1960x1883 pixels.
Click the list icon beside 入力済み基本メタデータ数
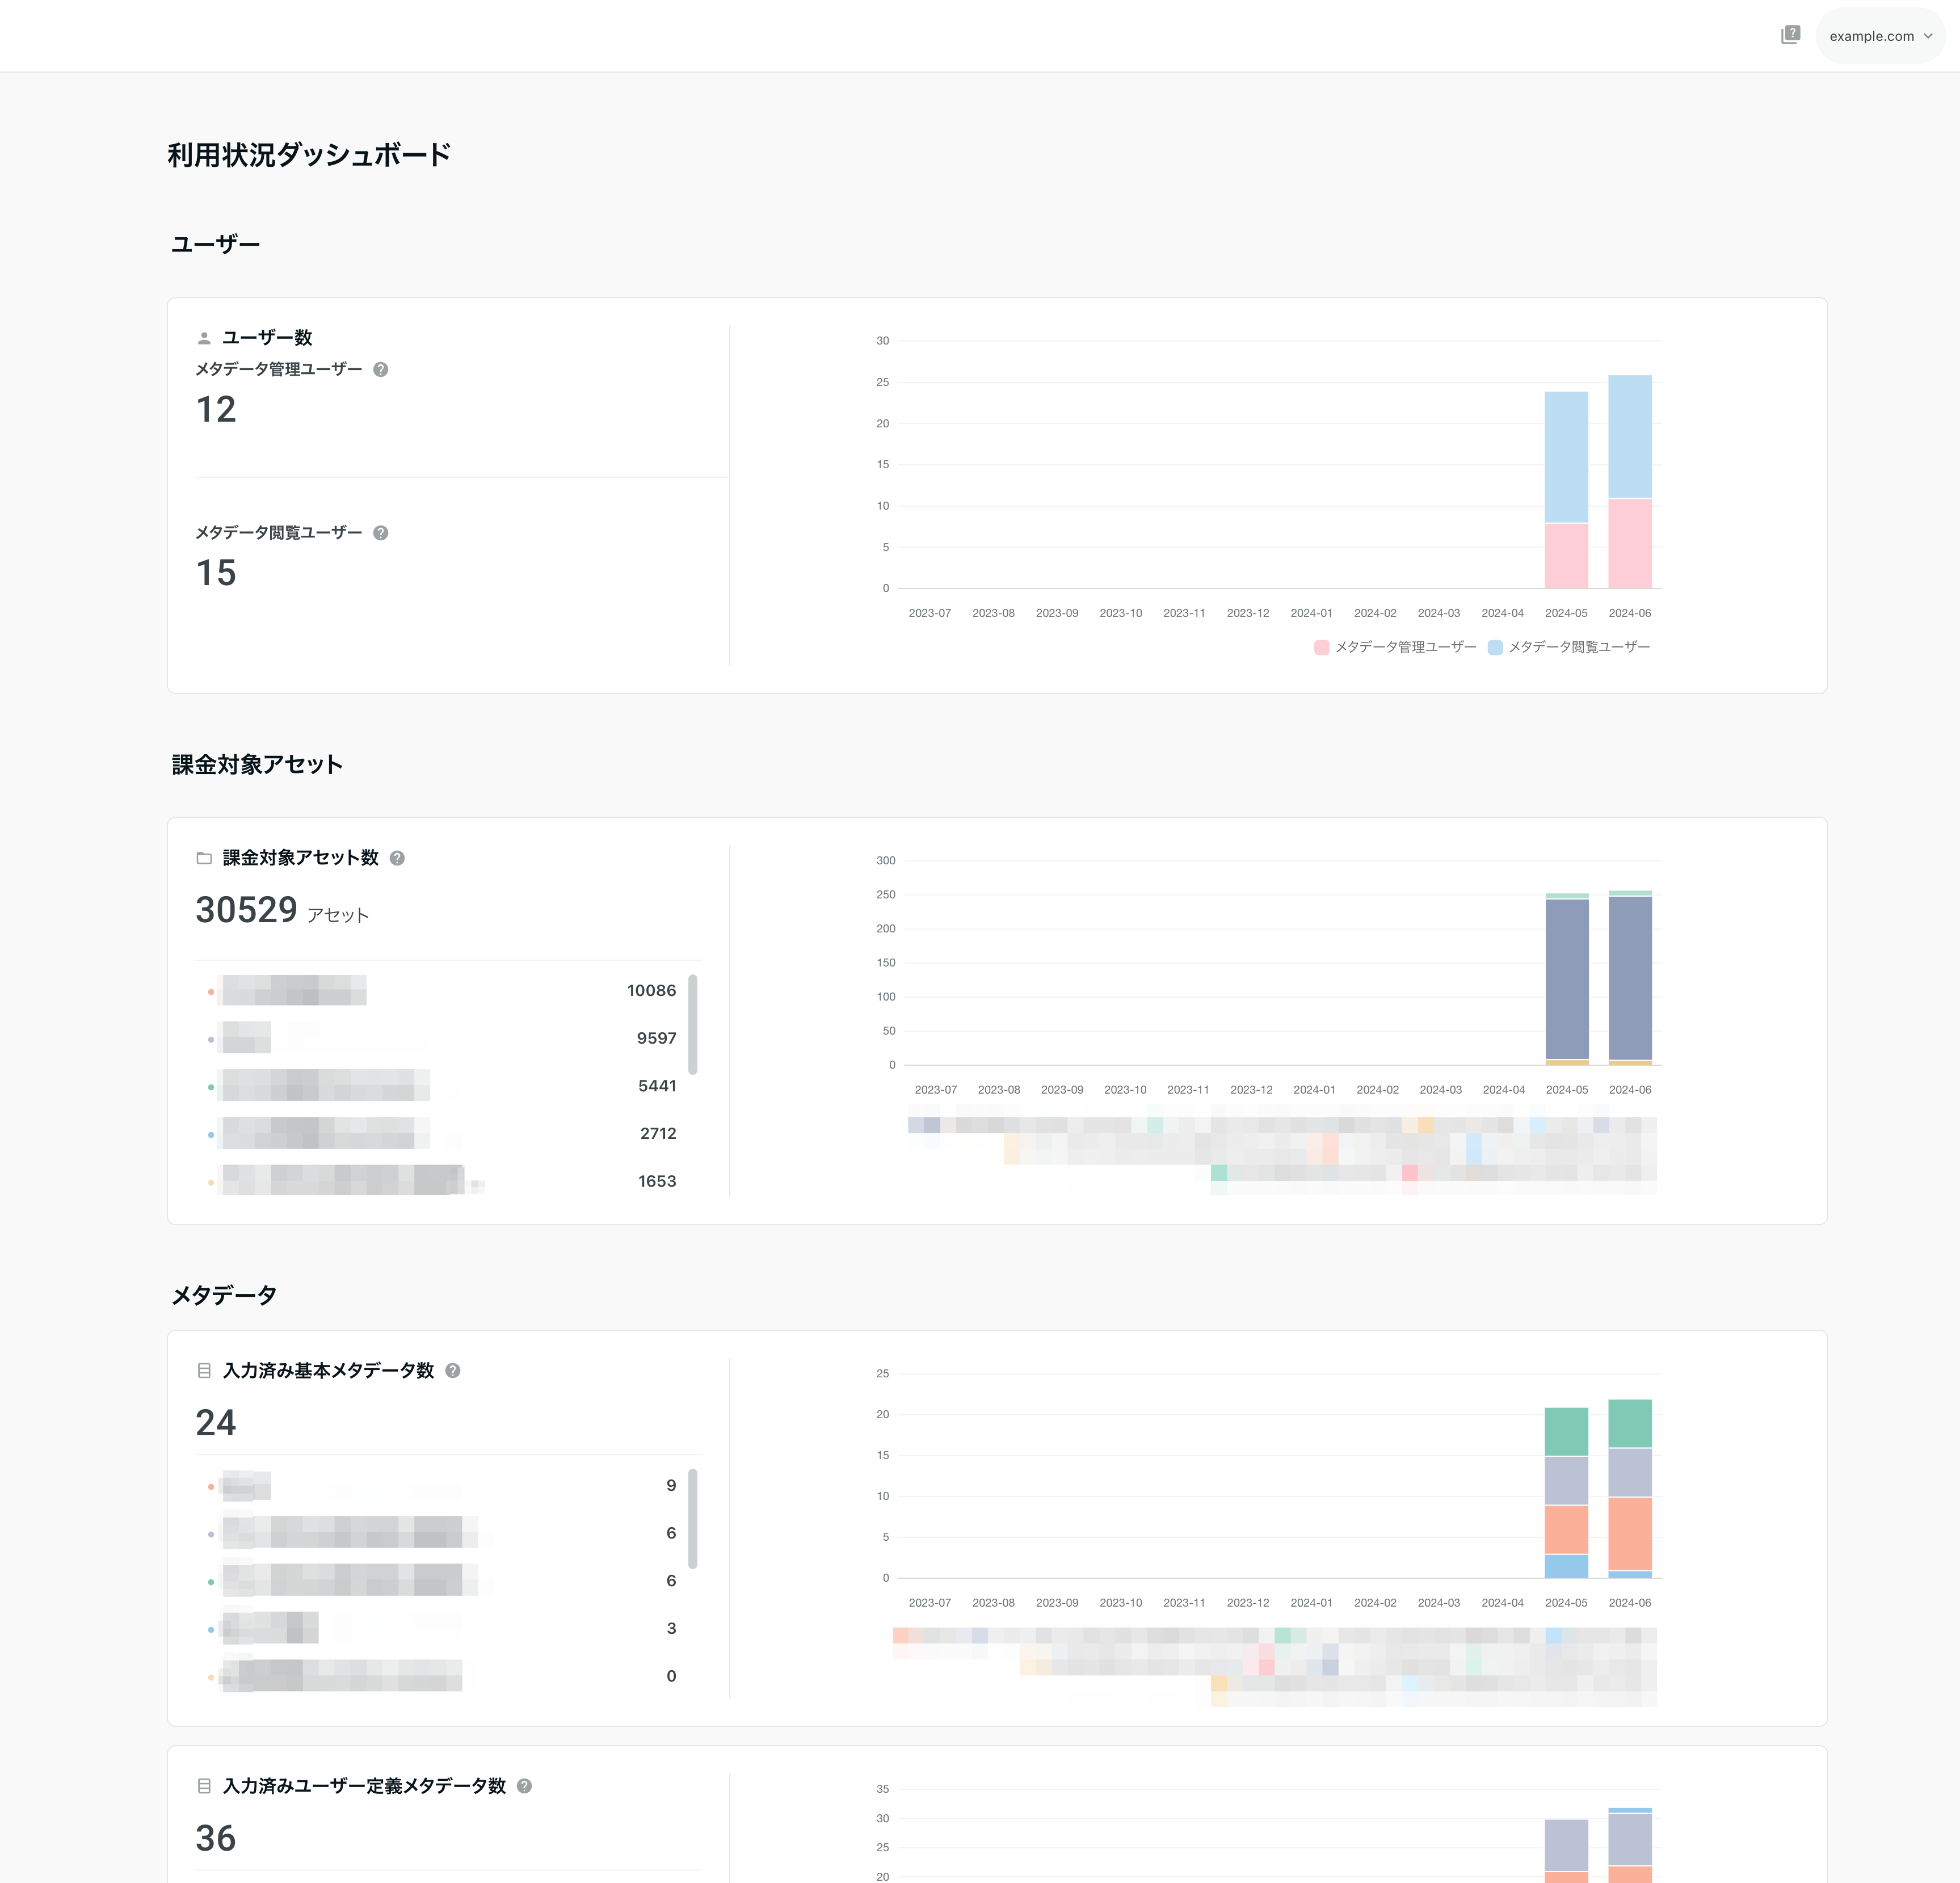pyautogui.click(x=204, y=1371)
